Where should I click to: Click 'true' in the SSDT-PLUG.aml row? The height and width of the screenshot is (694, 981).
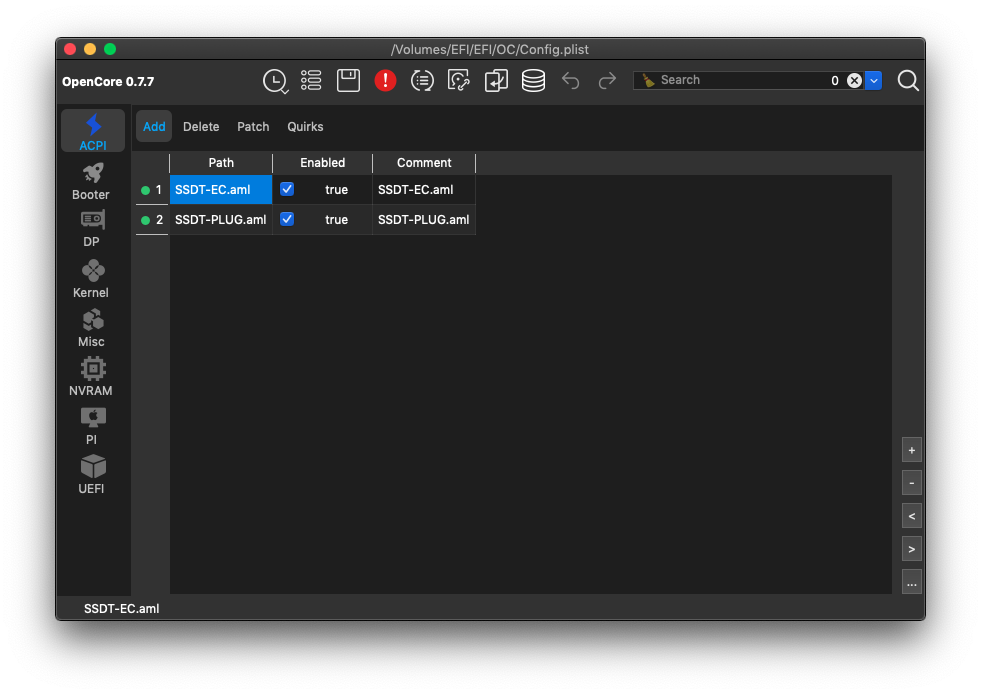(337, 220)
